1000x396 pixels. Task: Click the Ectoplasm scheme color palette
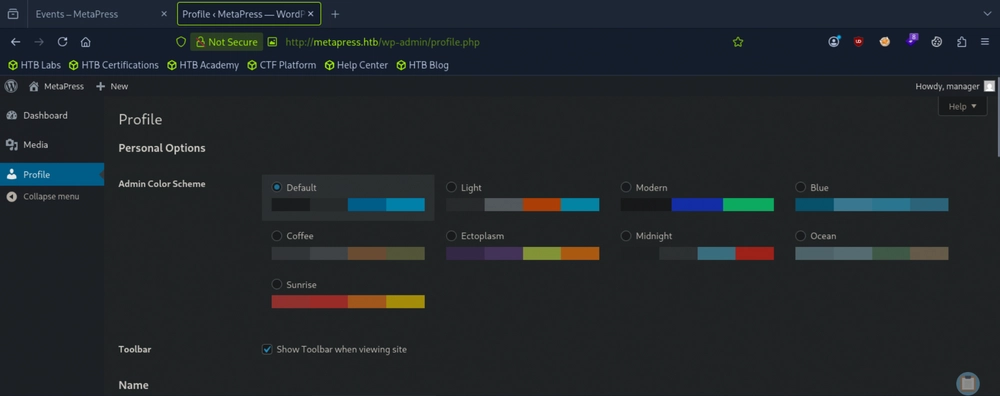coord(523,253)
